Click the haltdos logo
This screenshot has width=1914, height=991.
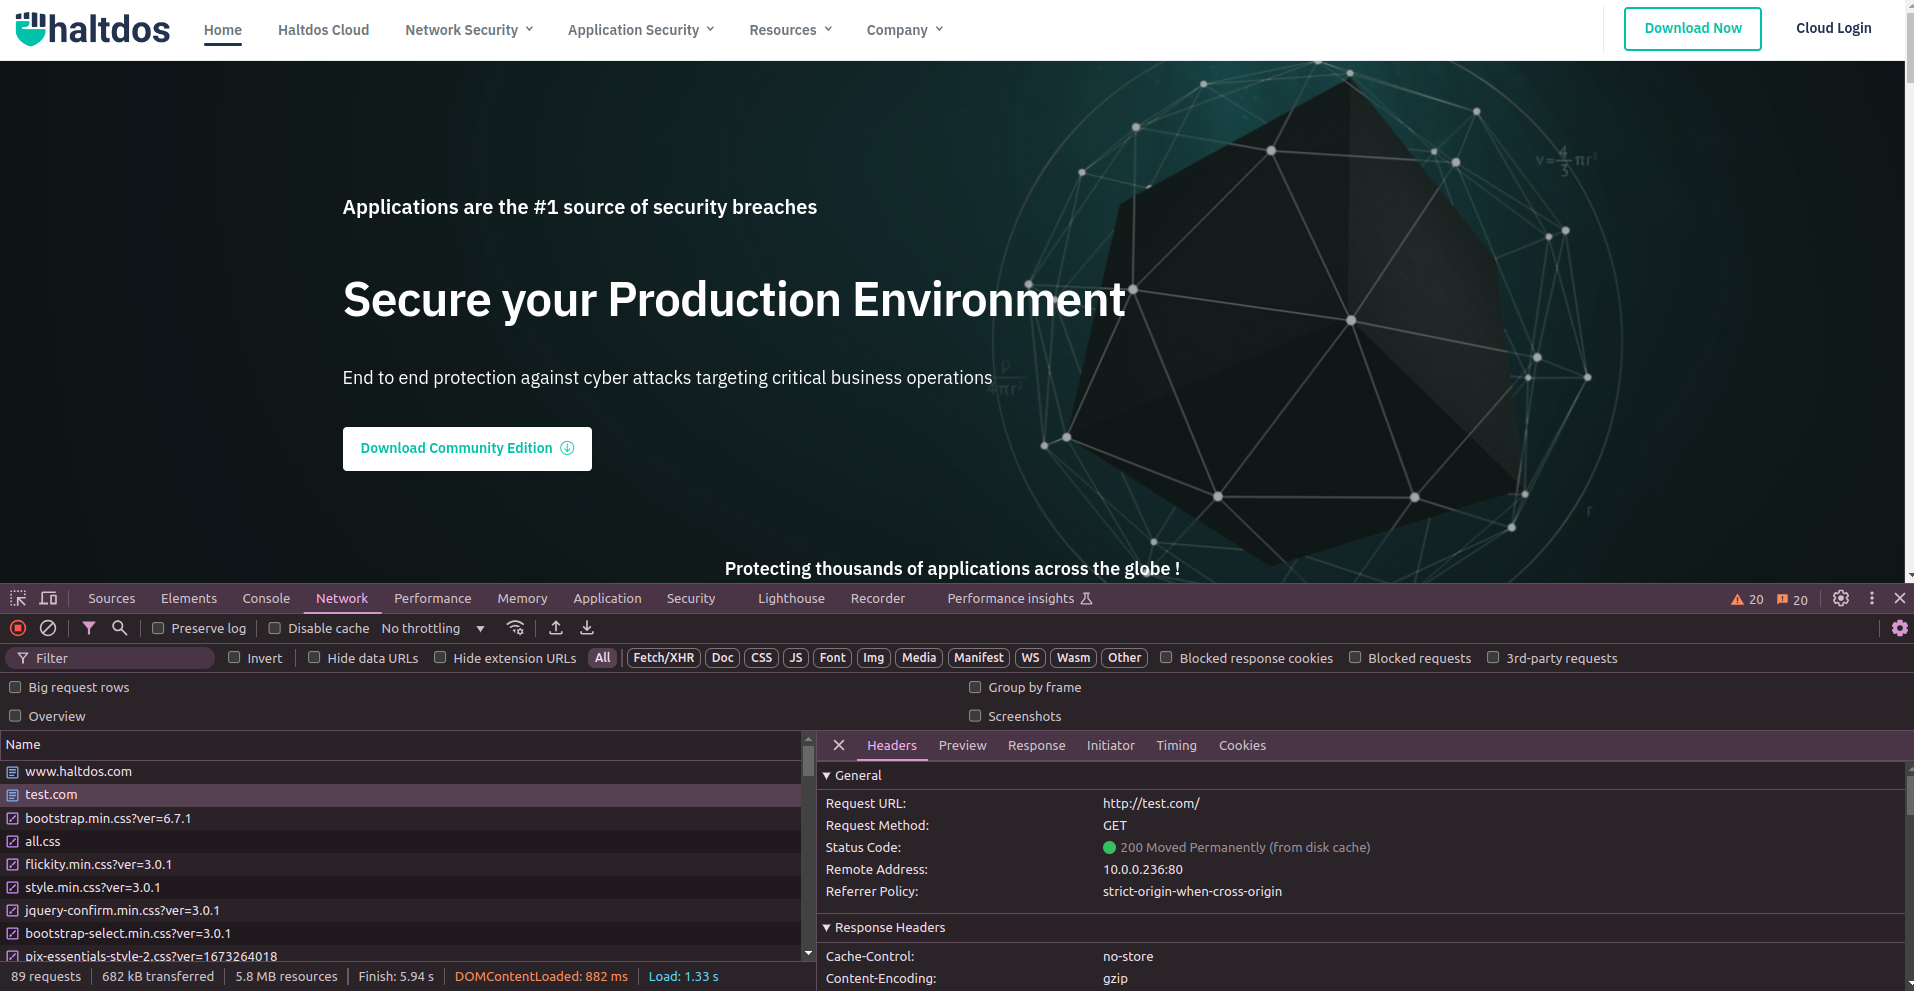(x=93, y=29)
